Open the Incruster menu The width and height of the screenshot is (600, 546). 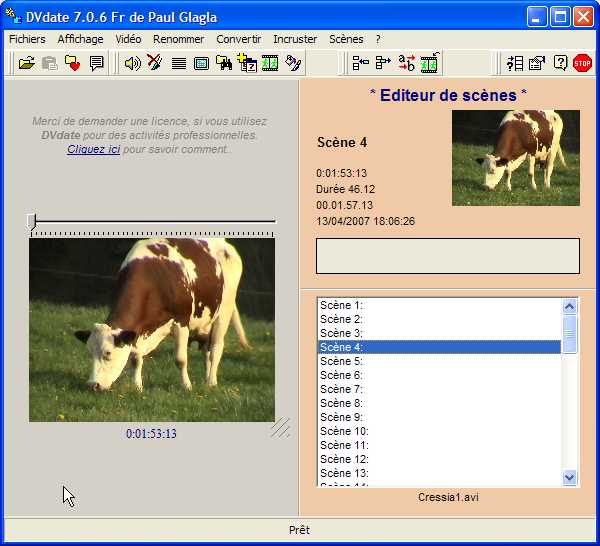pos(295,39)
